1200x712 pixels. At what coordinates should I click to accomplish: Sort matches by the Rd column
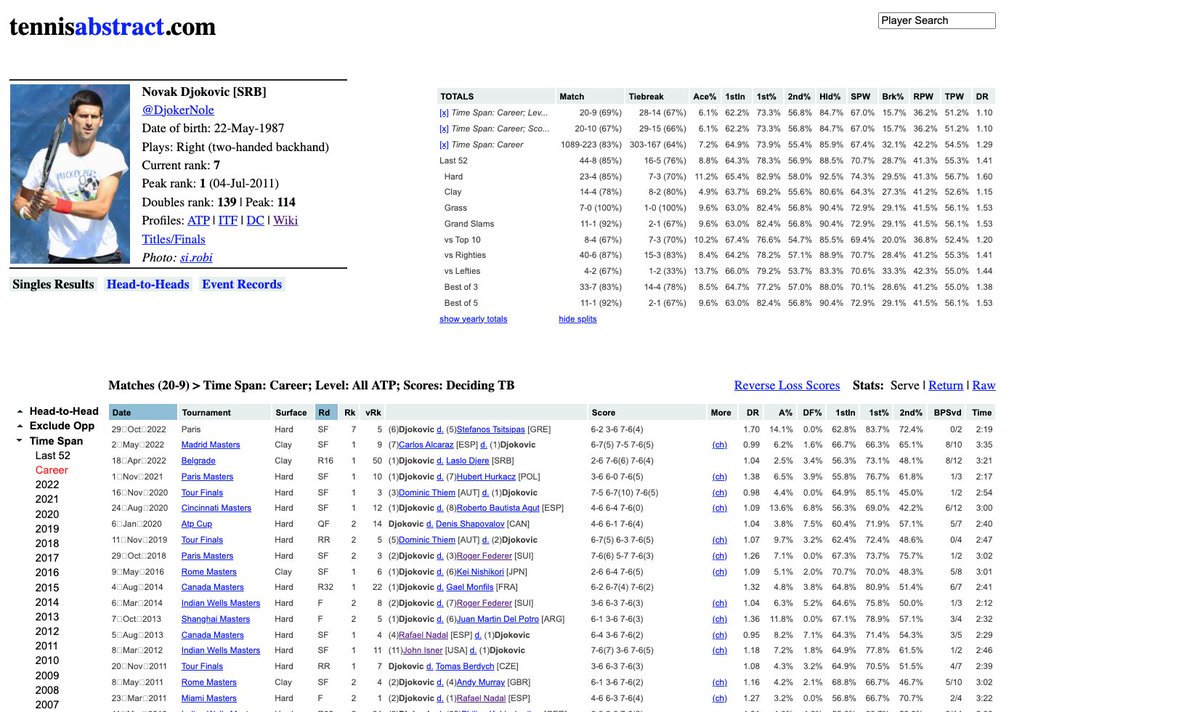pos(325,412)
